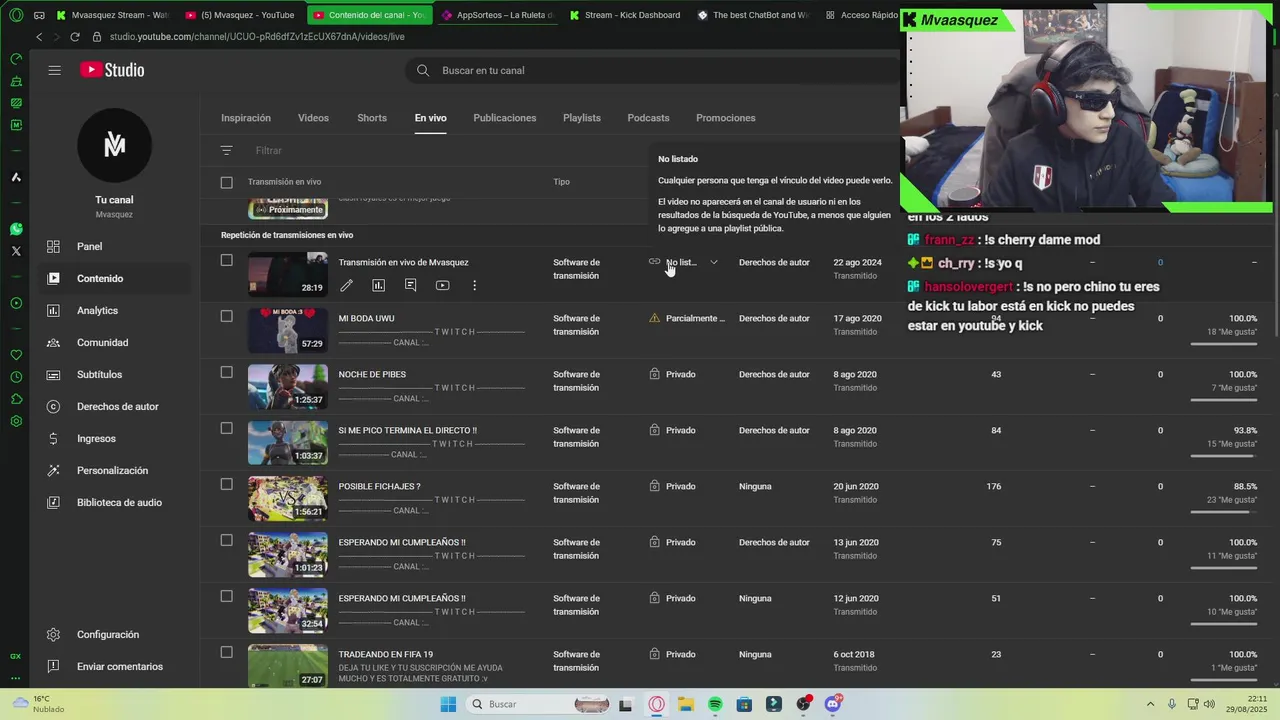Expand the No listado visibility dropdown arrow
The width and height of the screenshot is (1280, 720).
(714, 262)
